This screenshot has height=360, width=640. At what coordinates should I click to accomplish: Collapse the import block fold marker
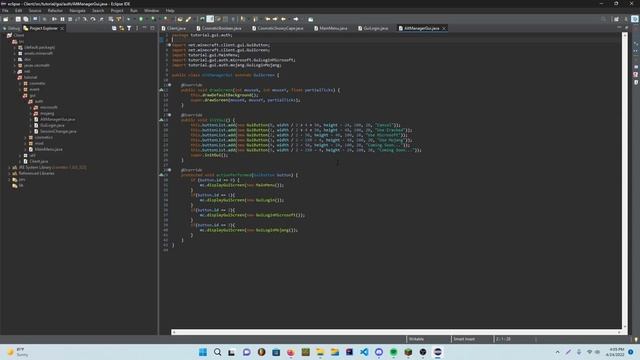169,45
